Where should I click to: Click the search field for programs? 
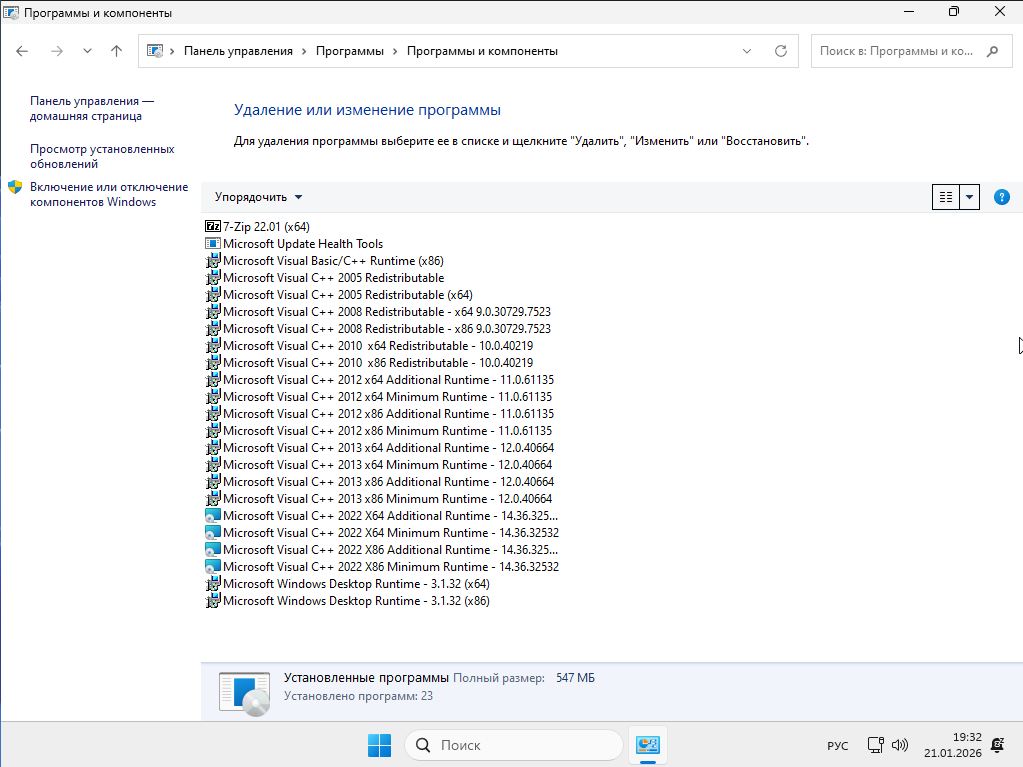pyautogui.click(x=895, y=51)
